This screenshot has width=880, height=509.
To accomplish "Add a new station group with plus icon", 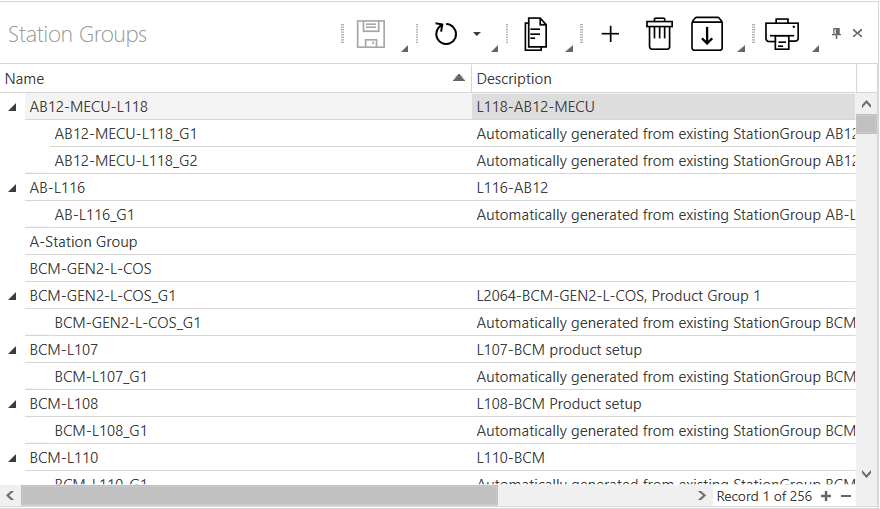I will point(610,34).
